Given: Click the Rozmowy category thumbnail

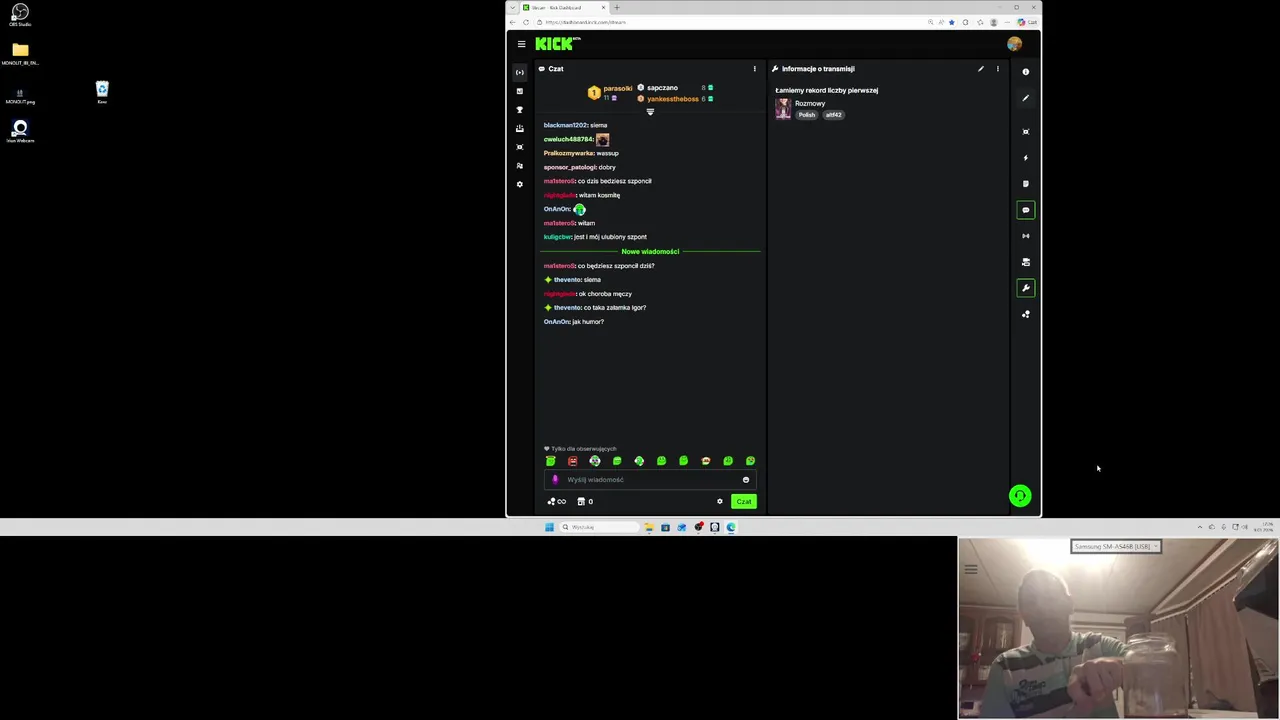Looking at the screenshot, I should click(x=783, y=109).
